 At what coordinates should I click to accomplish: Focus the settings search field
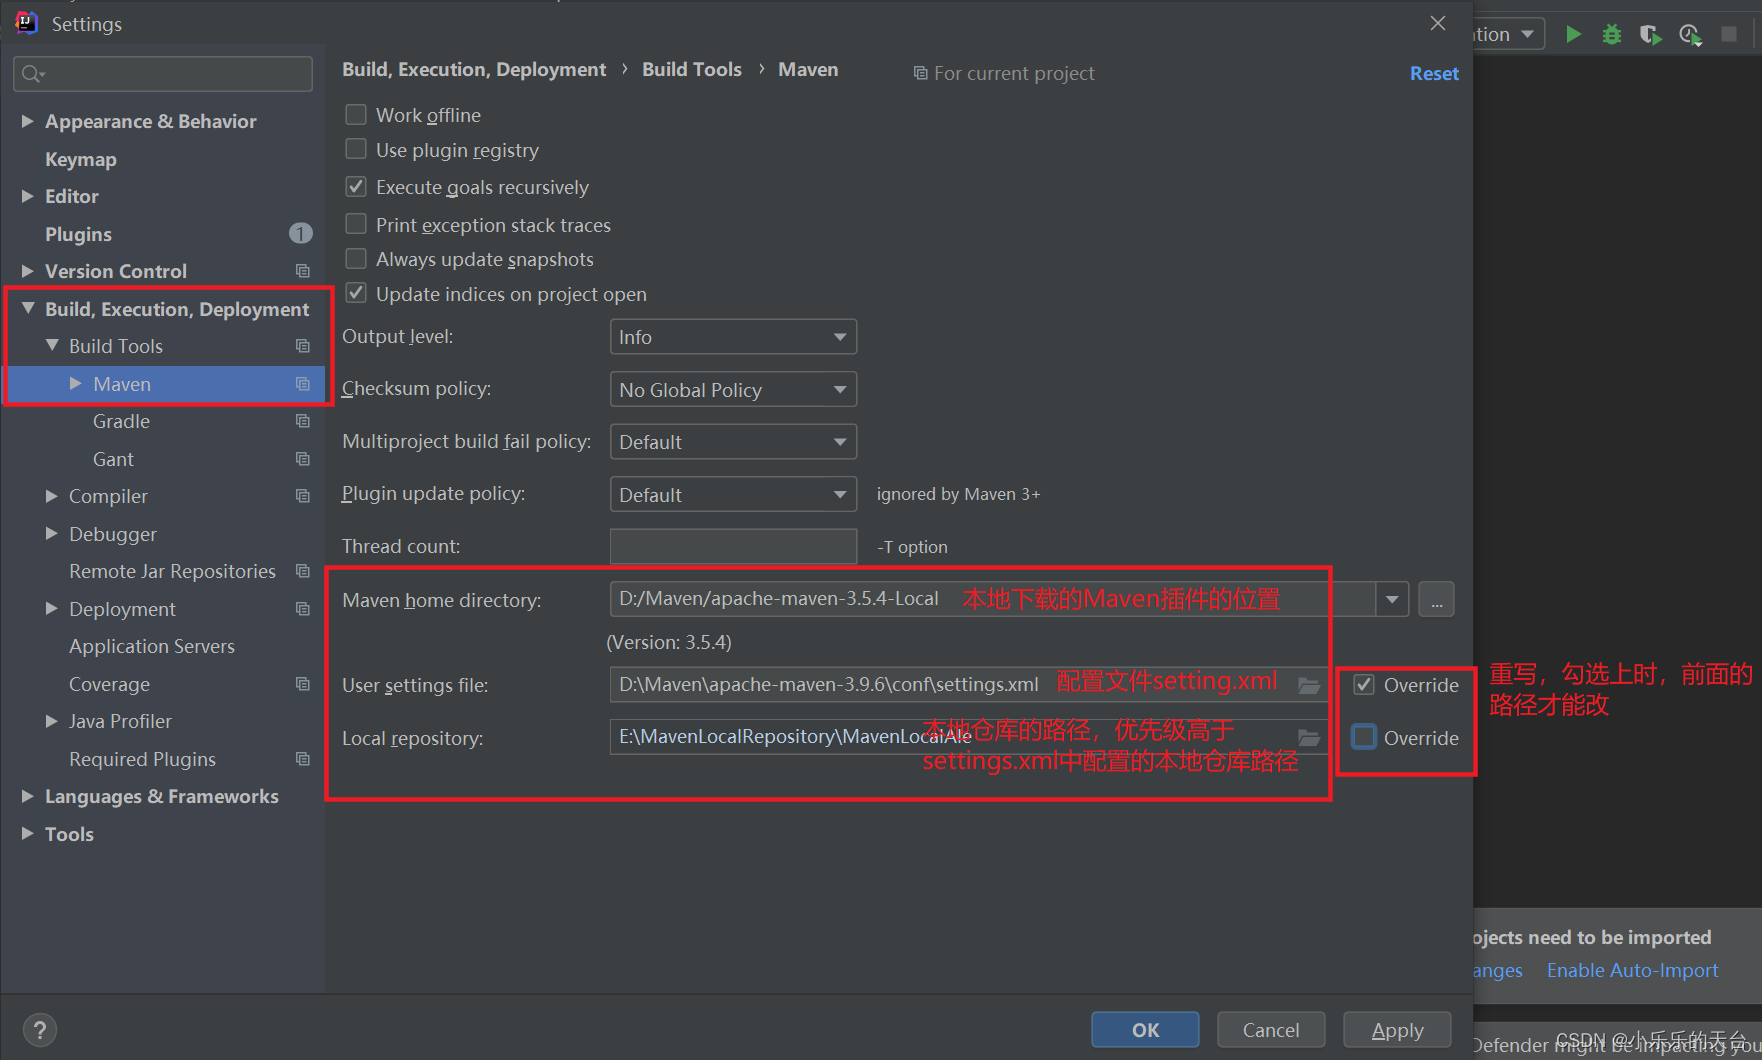coord(163,74)
